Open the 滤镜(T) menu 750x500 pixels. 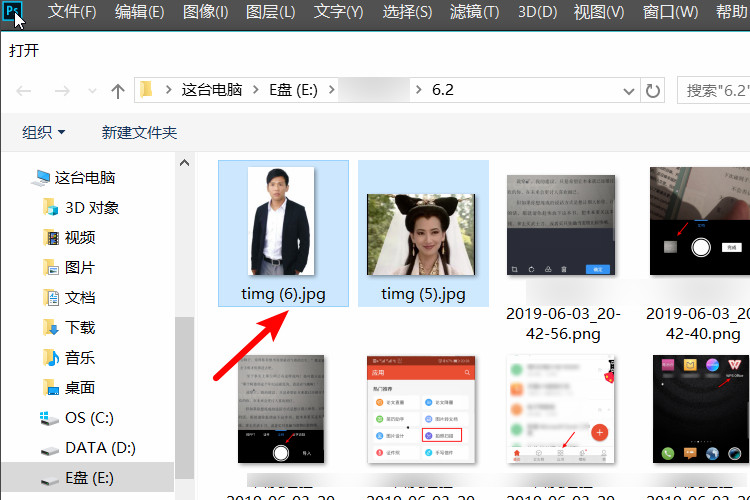[474, 11]
